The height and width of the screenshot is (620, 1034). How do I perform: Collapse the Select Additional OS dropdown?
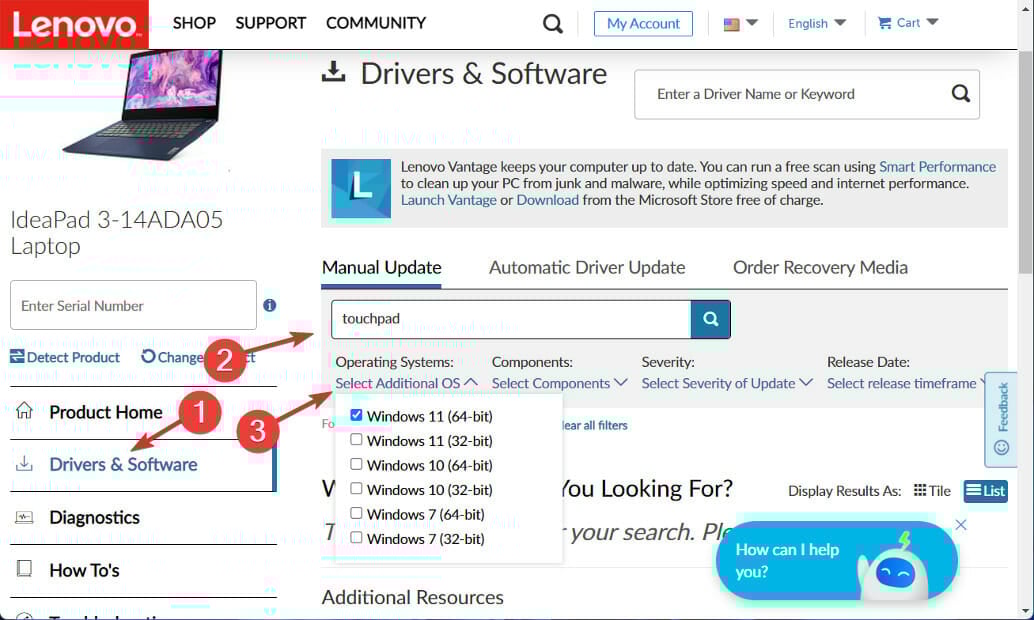[406, 383]
